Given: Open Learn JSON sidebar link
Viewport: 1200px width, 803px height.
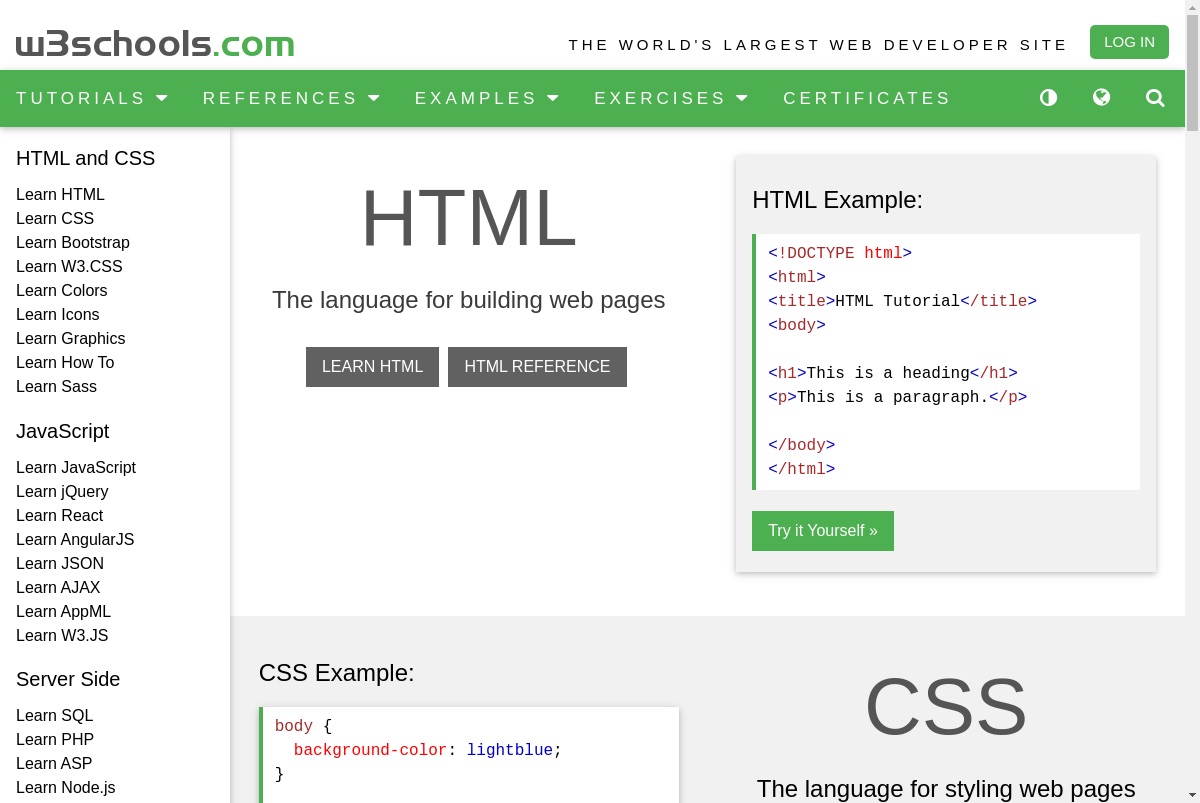Looking at the screenshot, I should pyautogui.click(x=60, y=564).
